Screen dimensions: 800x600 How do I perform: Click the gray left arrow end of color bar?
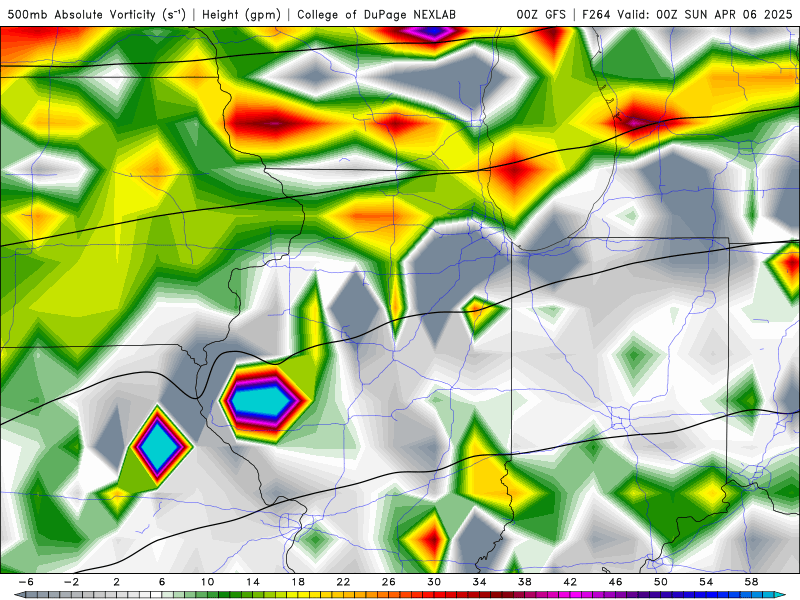tap(19, 595)
